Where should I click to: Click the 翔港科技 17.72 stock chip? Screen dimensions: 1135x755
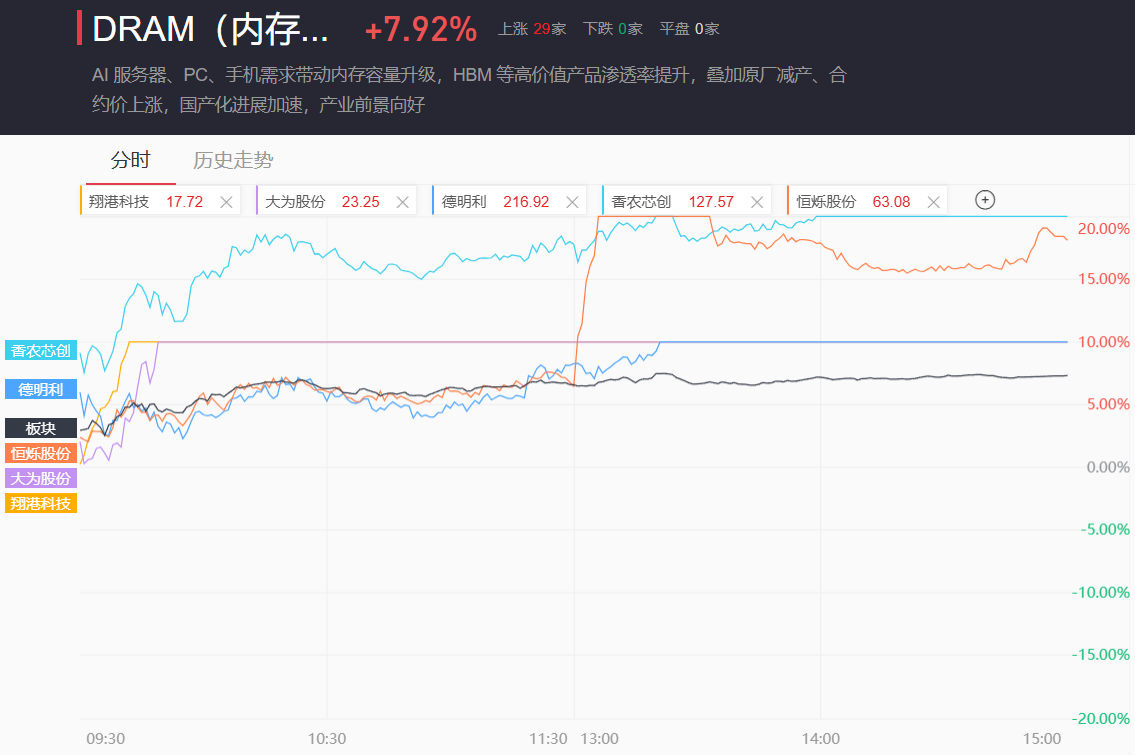pos(145,202)
